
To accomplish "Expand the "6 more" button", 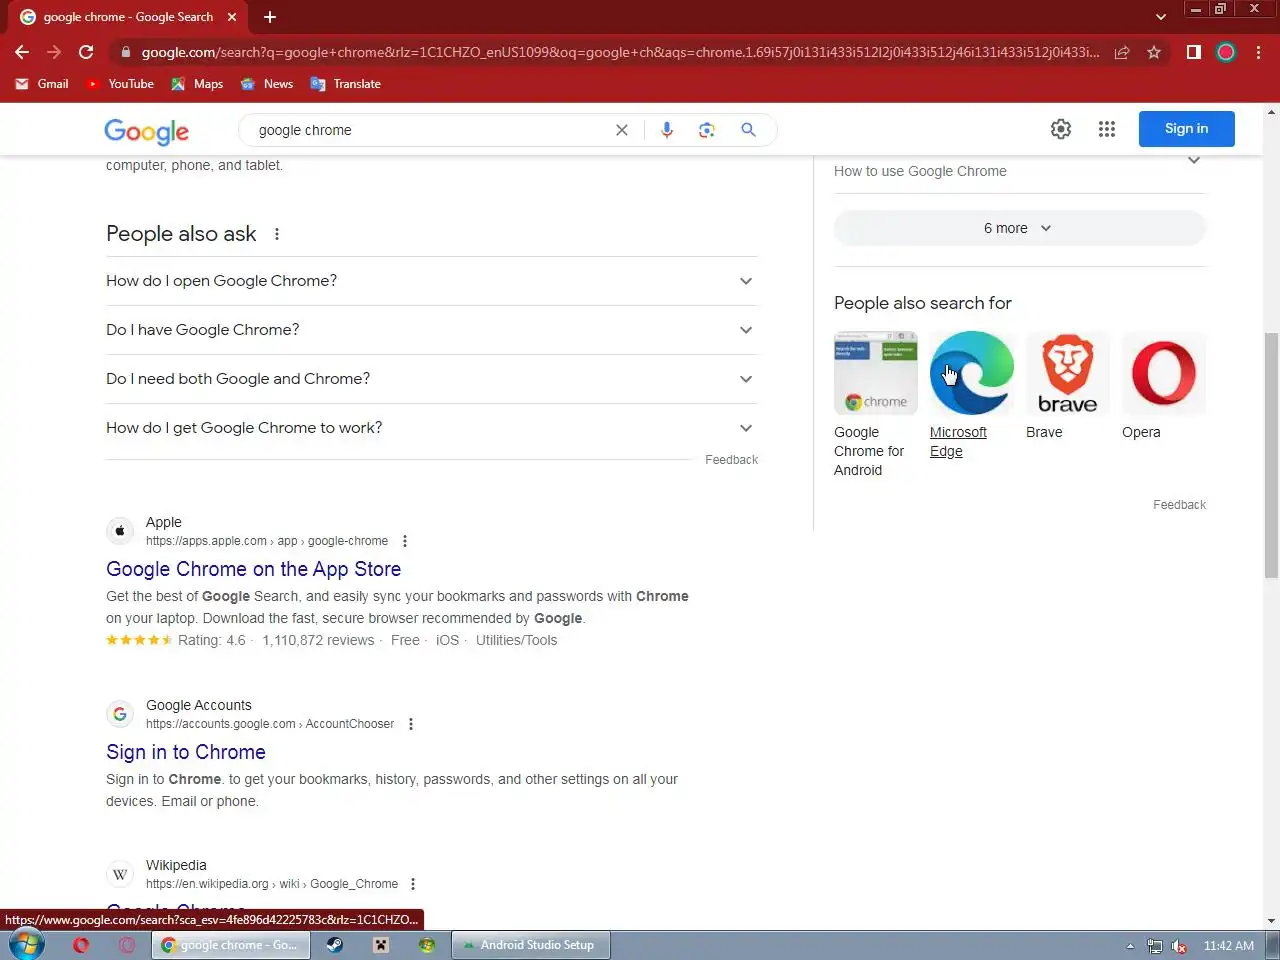I will point(1020,228).
